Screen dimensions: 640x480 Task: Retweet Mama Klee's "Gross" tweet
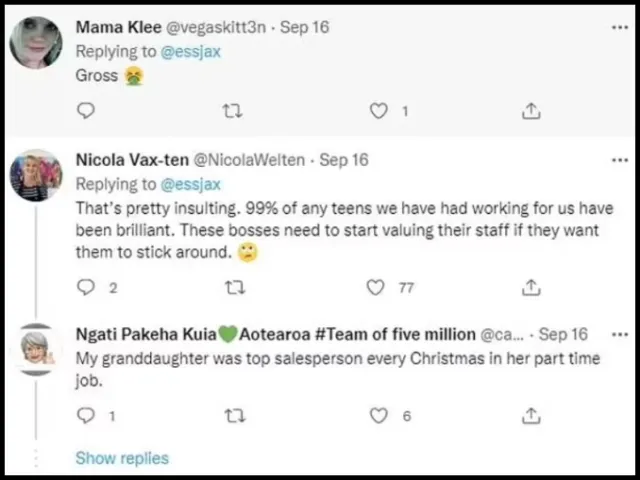(232, 111)
